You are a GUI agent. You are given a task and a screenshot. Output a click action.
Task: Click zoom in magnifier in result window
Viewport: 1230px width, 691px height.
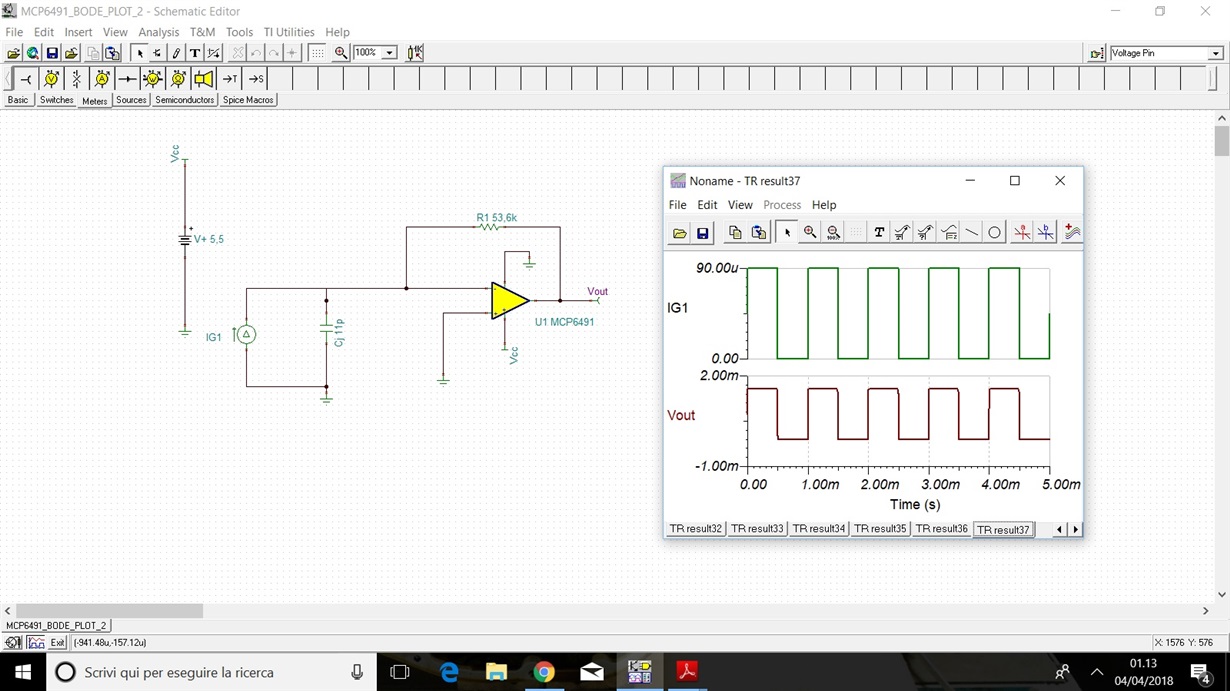click(810, 233)
